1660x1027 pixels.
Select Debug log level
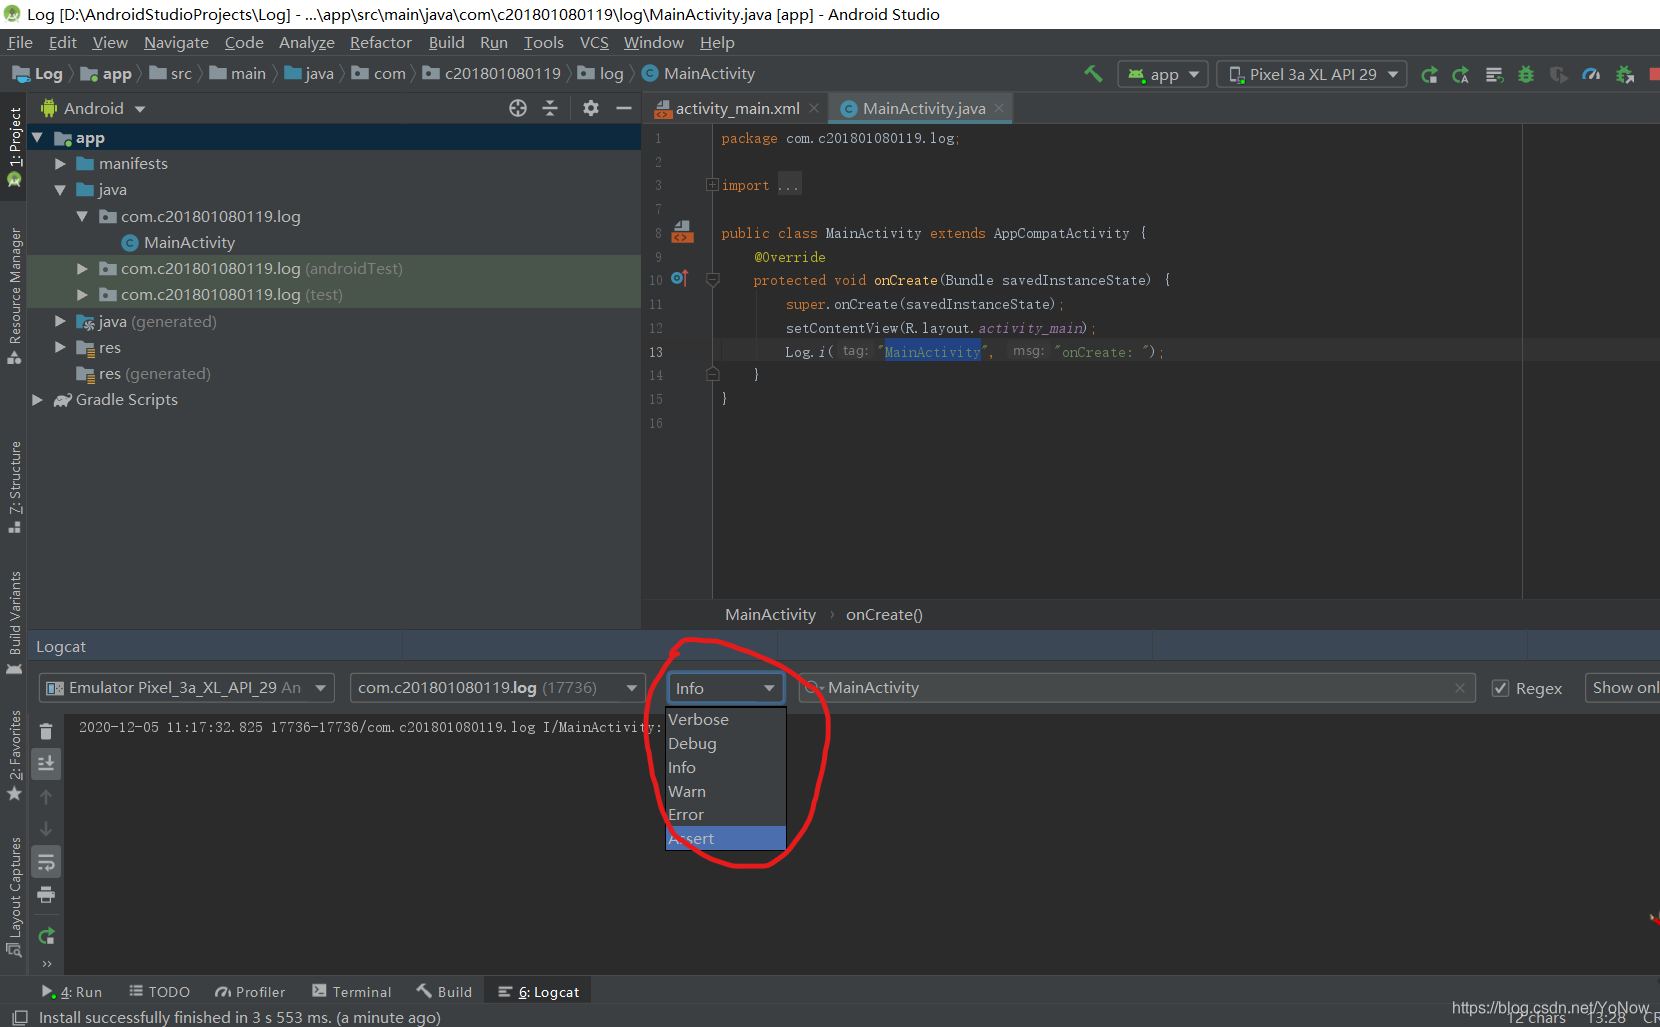tap(726, 744)
